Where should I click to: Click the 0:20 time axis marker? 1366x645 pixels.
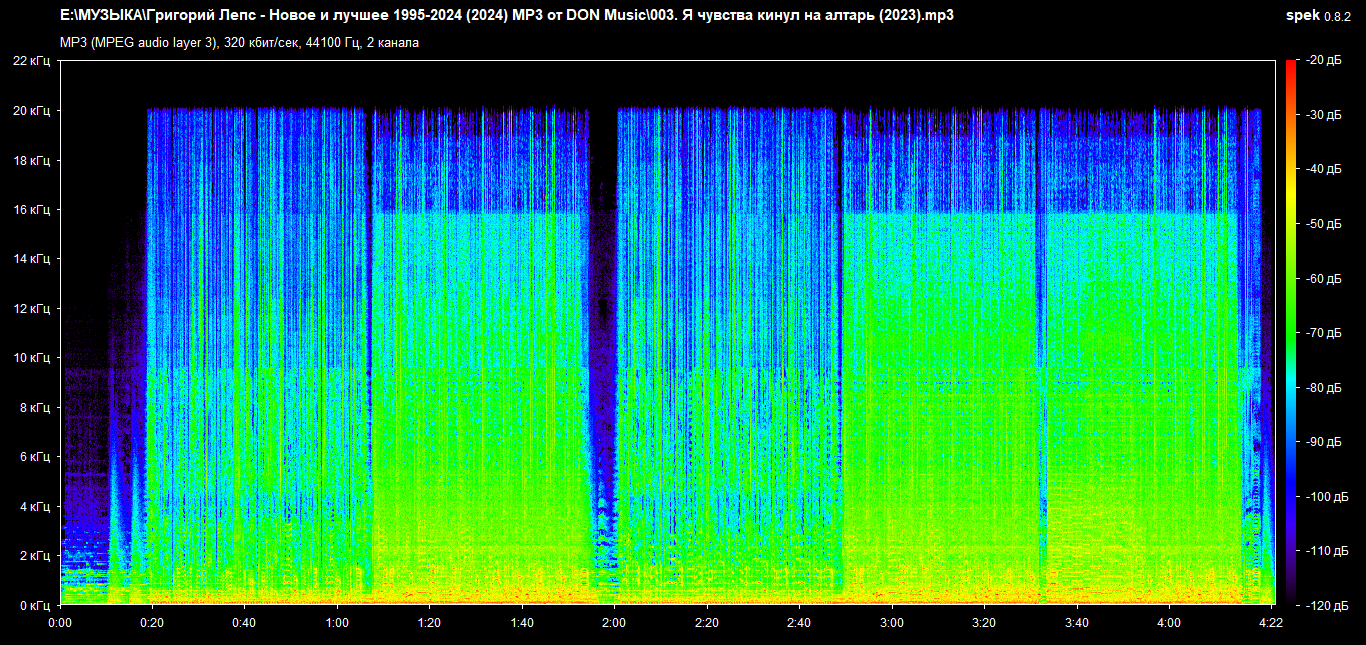pyautogui.click(x=152, y=622)
